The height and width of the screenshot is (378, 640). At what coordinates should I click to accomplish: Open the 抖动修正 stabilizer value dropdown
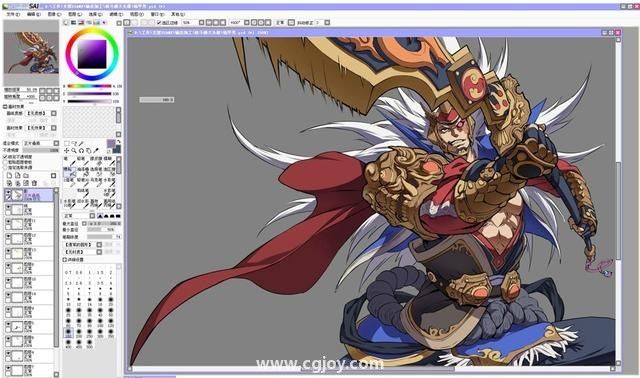[327, 22]
